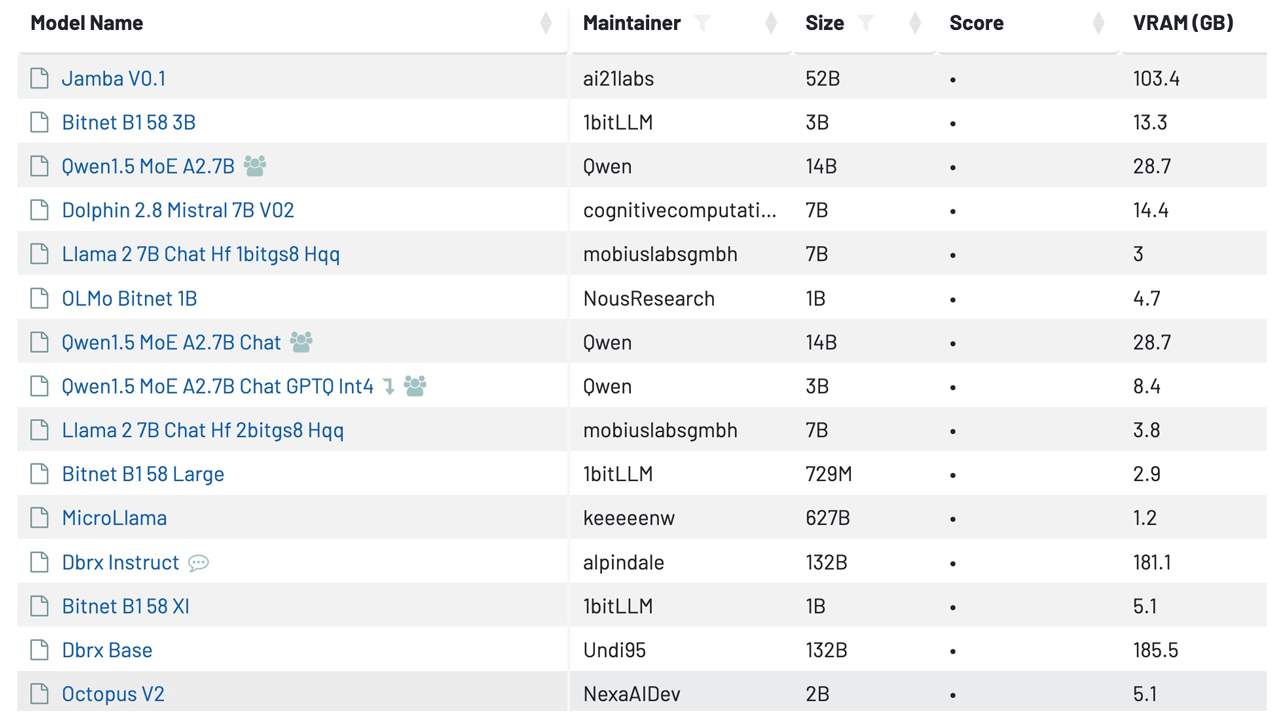The image size is (1280, 720).
Task: Click the file icon beside Octopus V2
Action: (x=40, y=694)
